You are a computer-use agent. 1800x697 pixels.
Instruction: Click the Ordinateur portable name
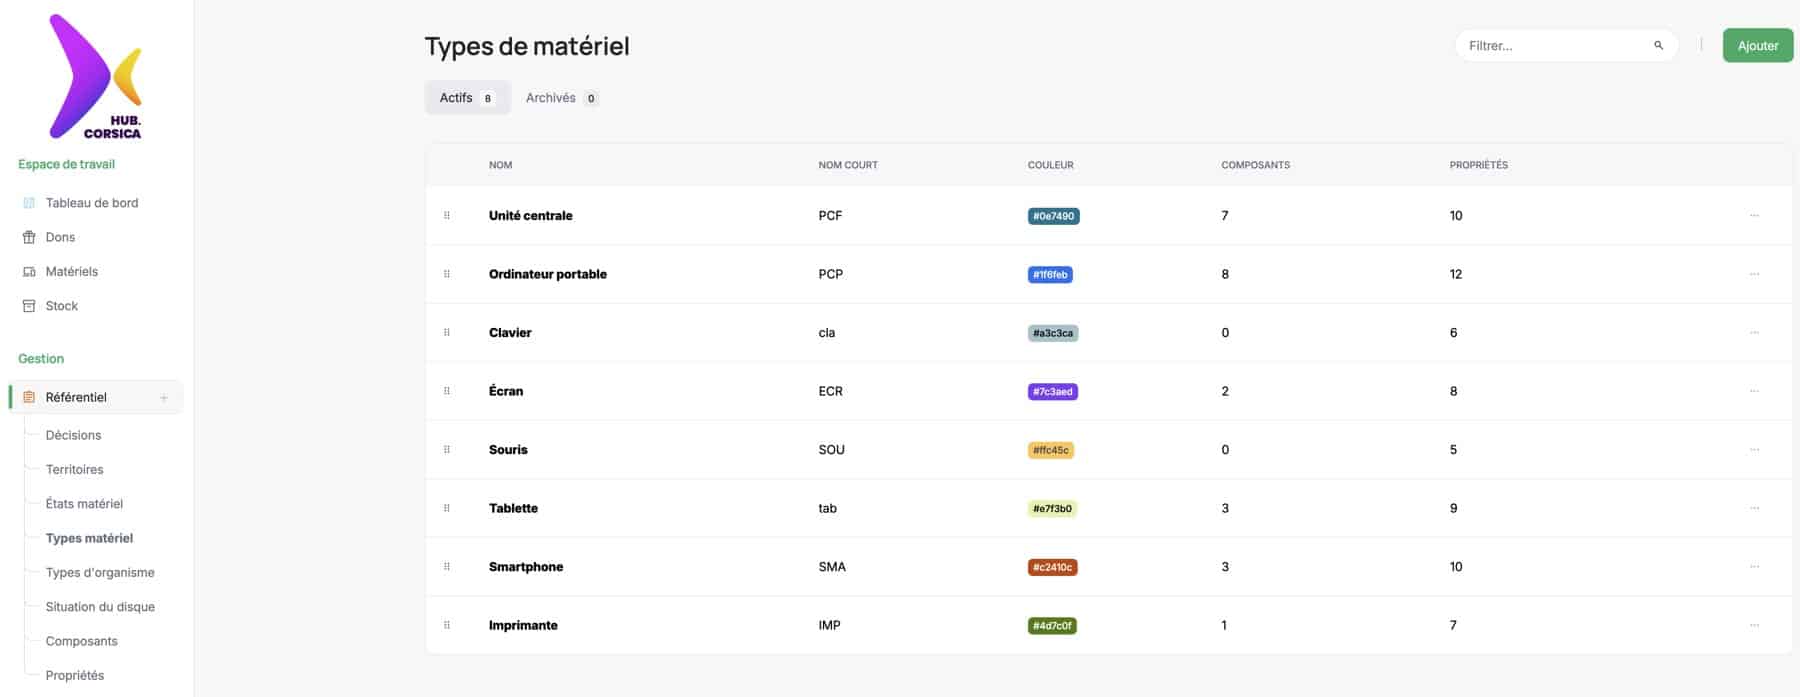(x=547, y=274)
